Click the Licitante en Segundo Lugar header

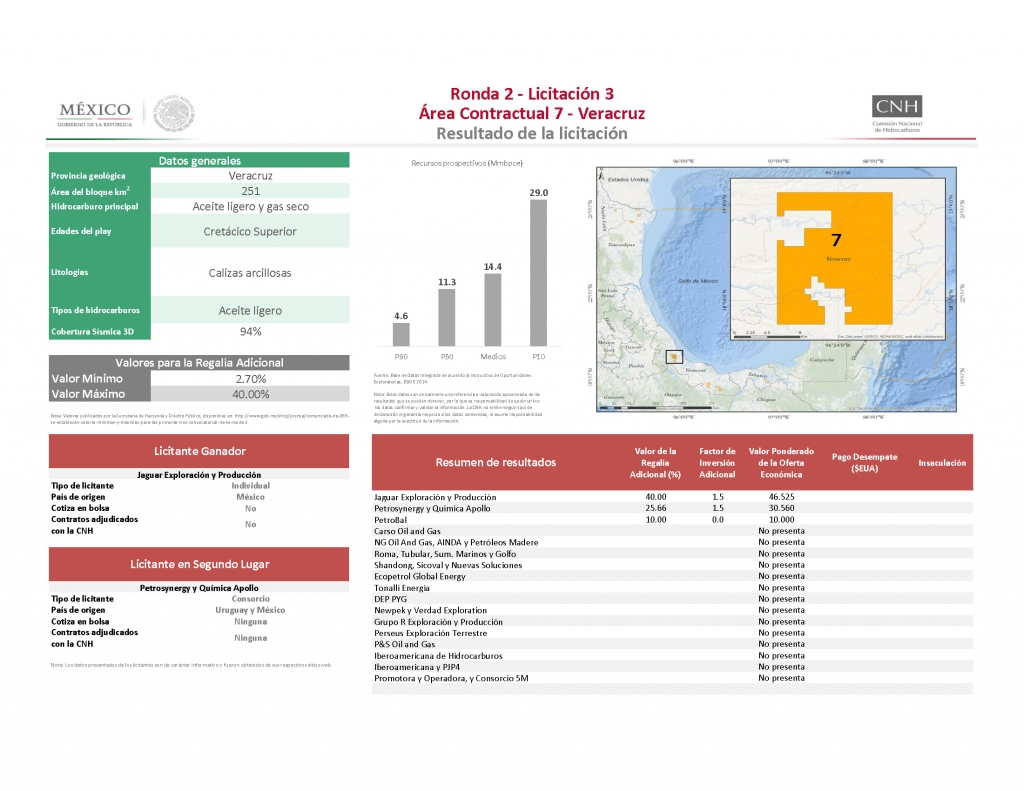(199, 564)
